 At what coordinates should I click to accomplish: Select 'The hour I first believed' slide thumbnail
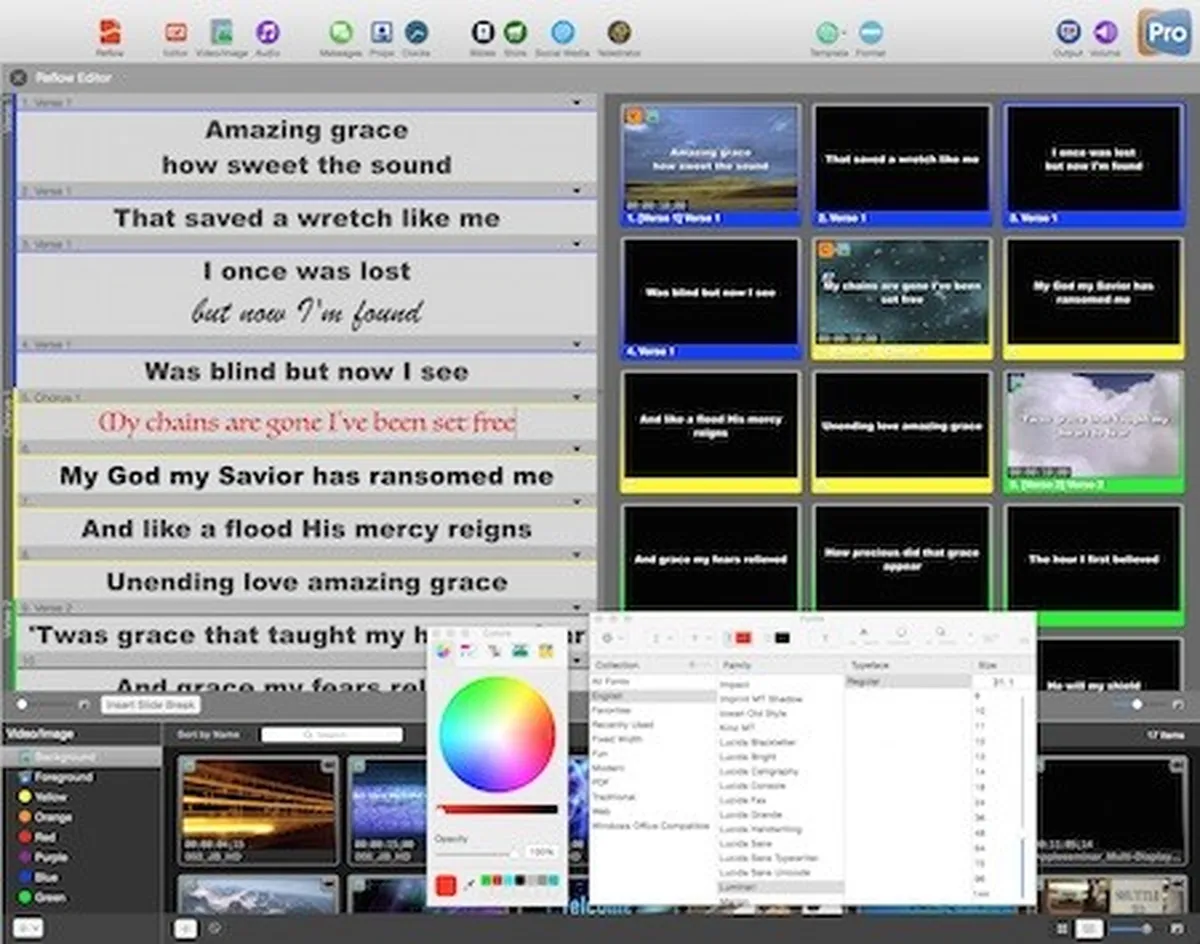click(x=1094, y=565)
